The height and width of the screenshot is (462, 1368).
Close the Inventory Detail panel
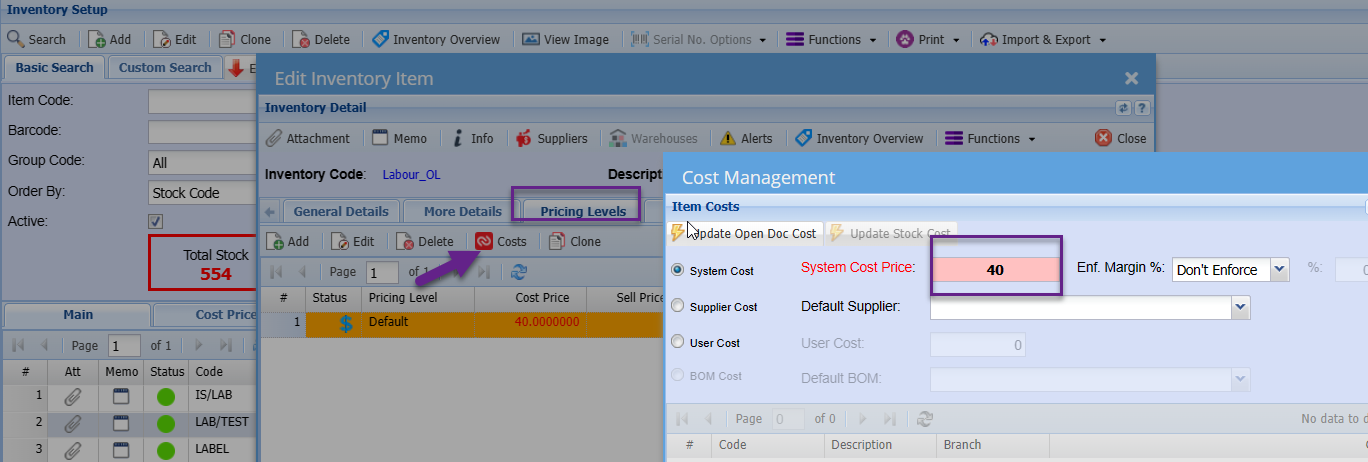[x=1121, y=138]
